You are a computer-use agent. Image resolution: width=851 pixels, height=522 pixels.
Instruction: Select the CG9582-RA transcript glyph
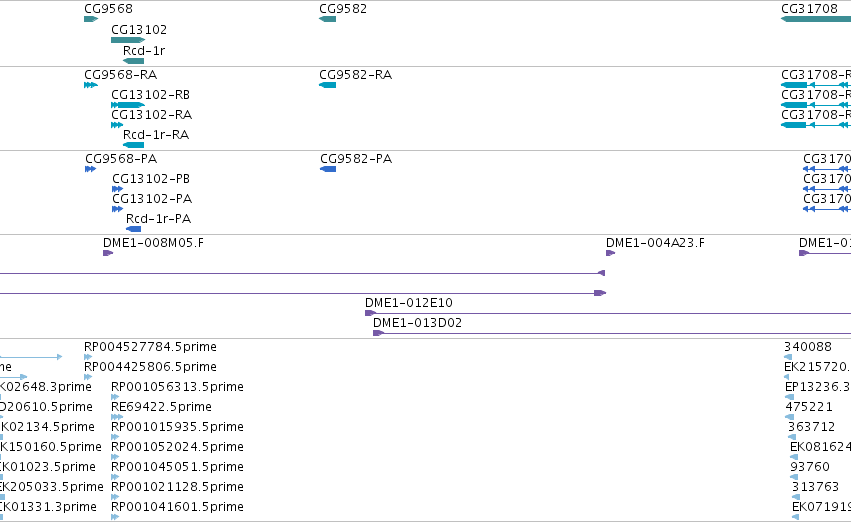click(327, 85)
